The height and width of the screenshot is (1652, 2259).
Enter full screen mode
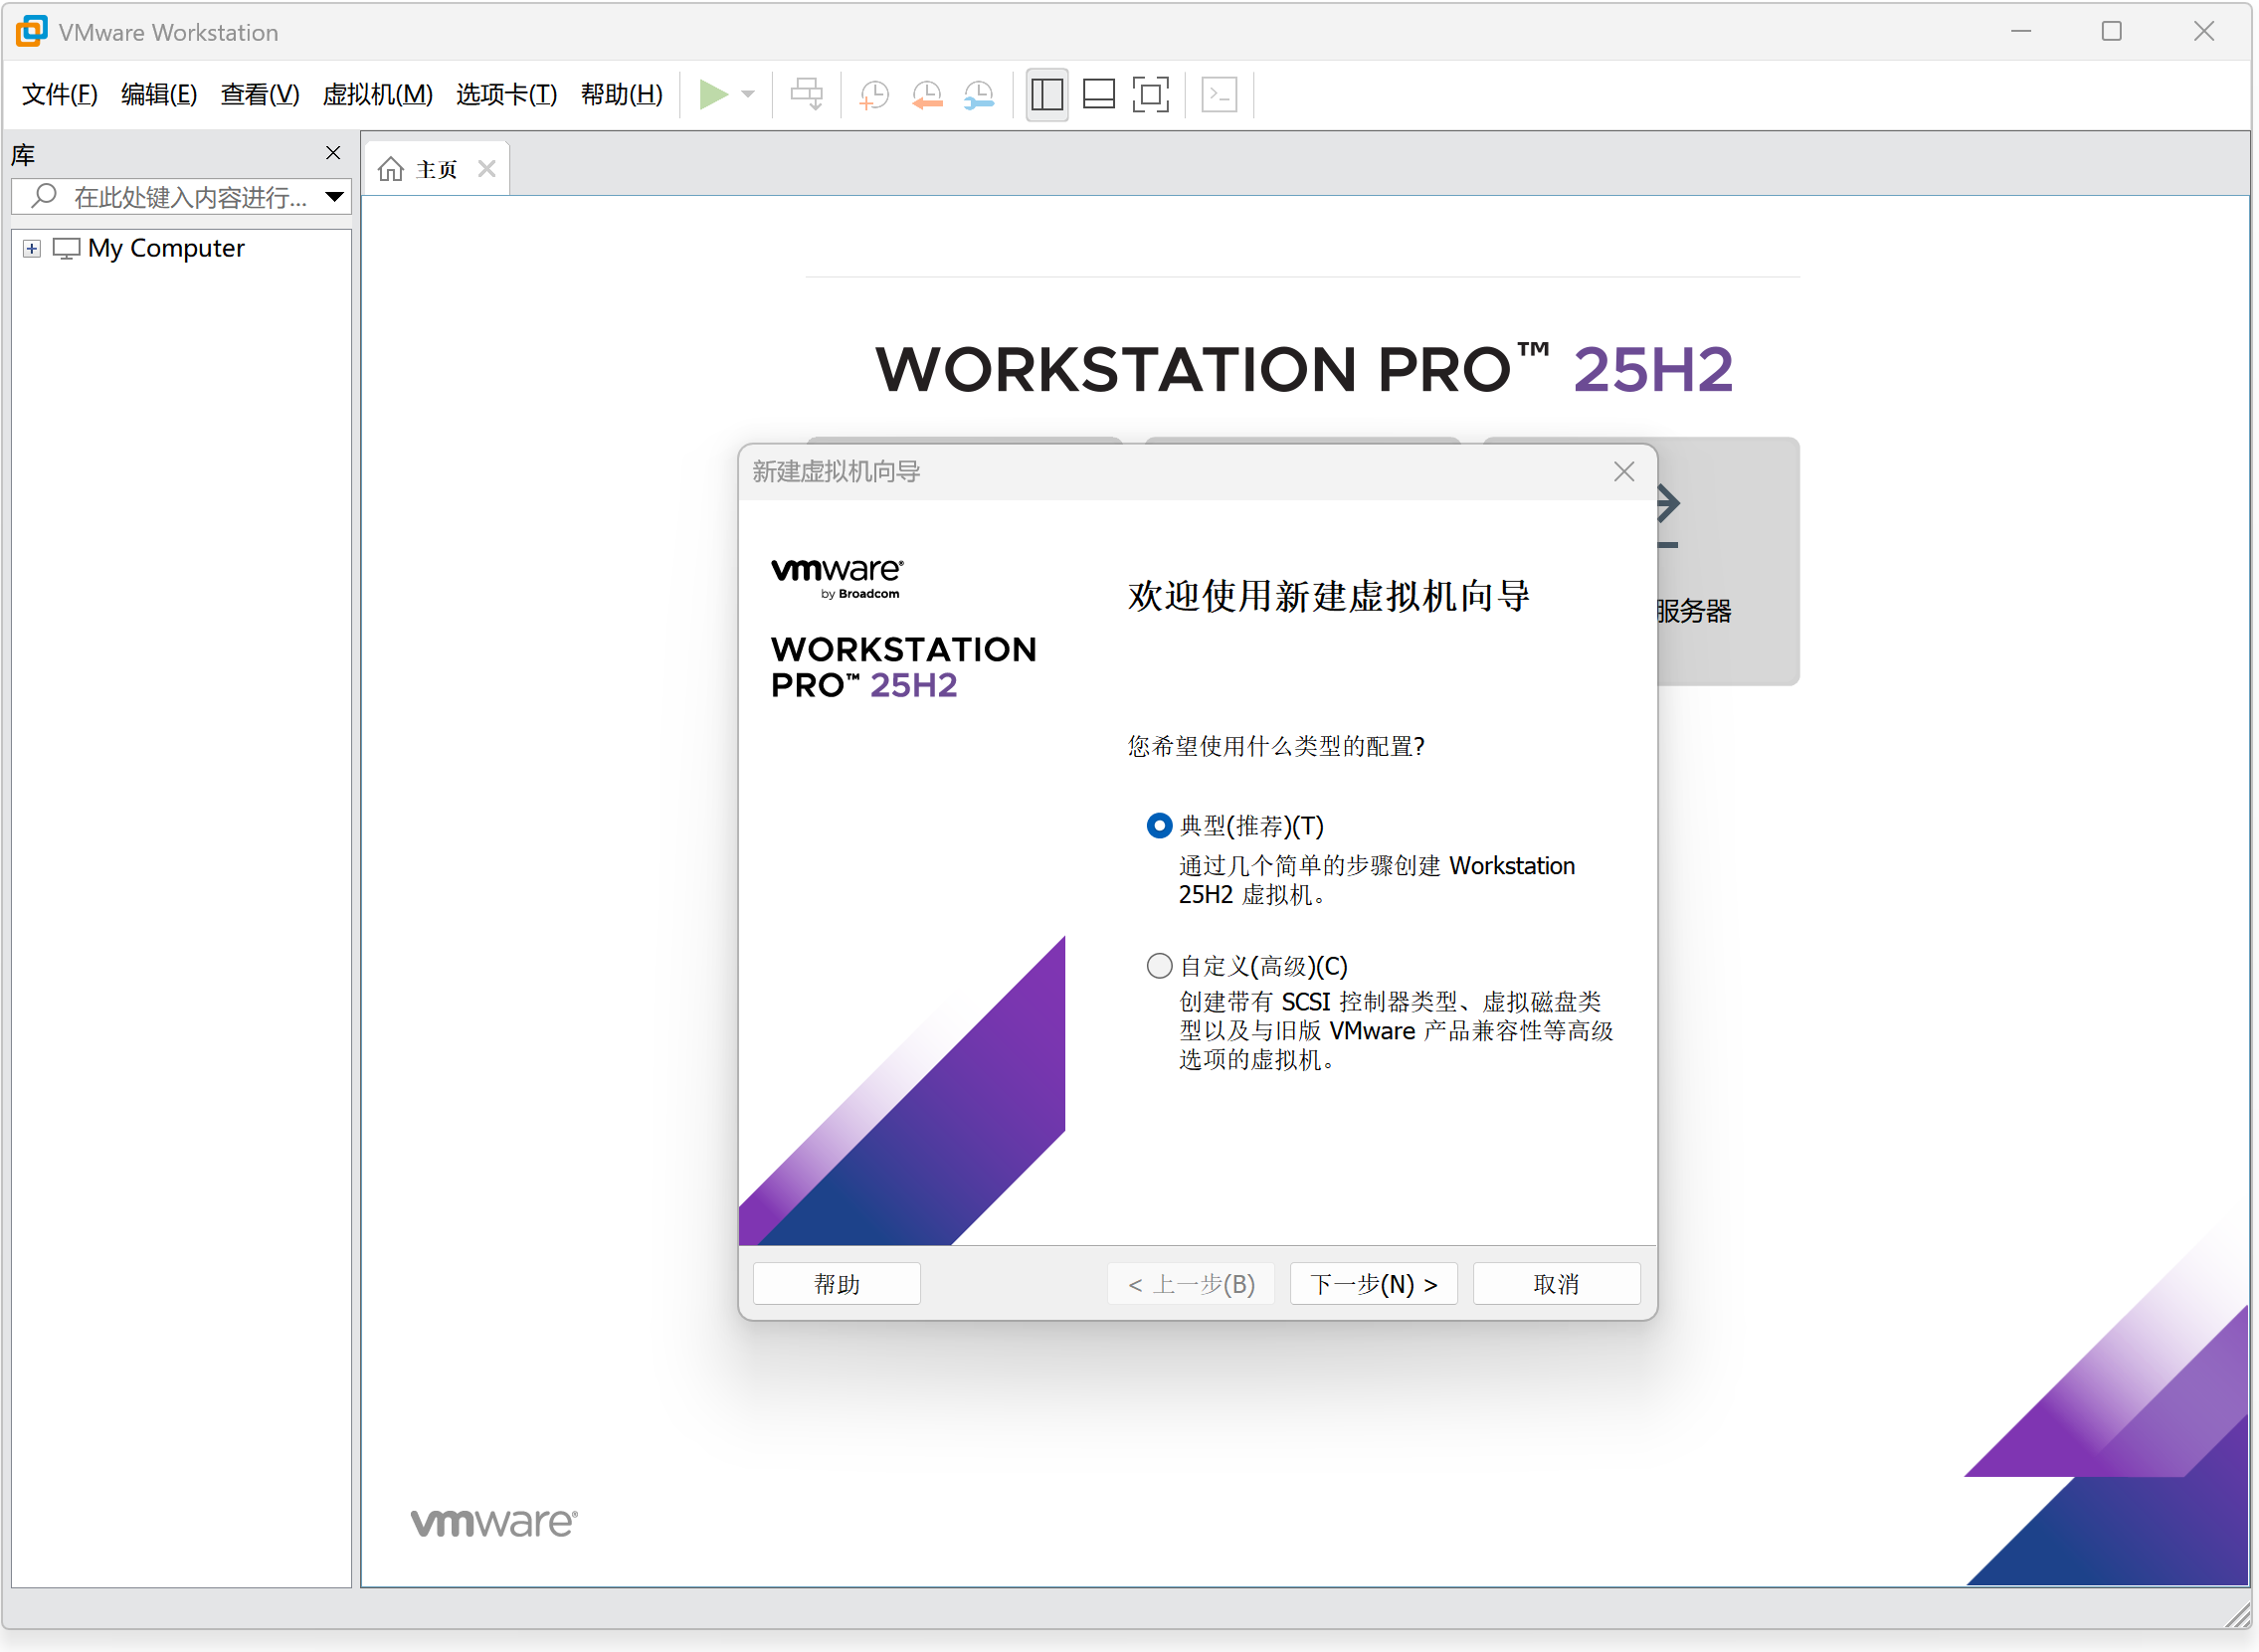click(x=1151, y=94)
